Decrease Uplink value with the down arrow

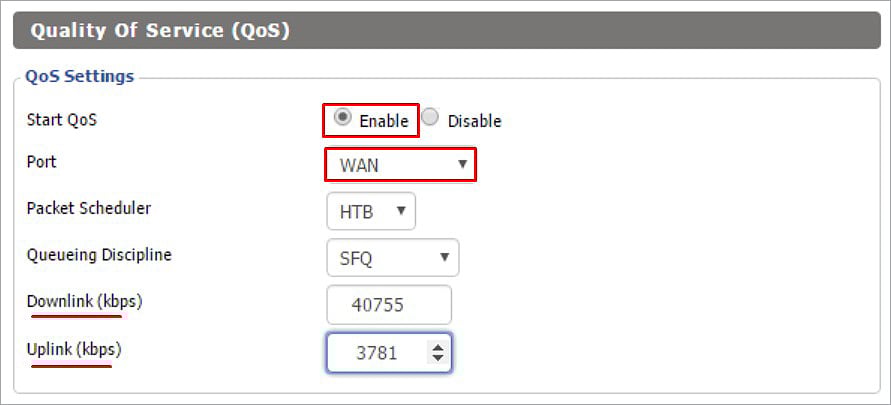click(x=438, y=358)
